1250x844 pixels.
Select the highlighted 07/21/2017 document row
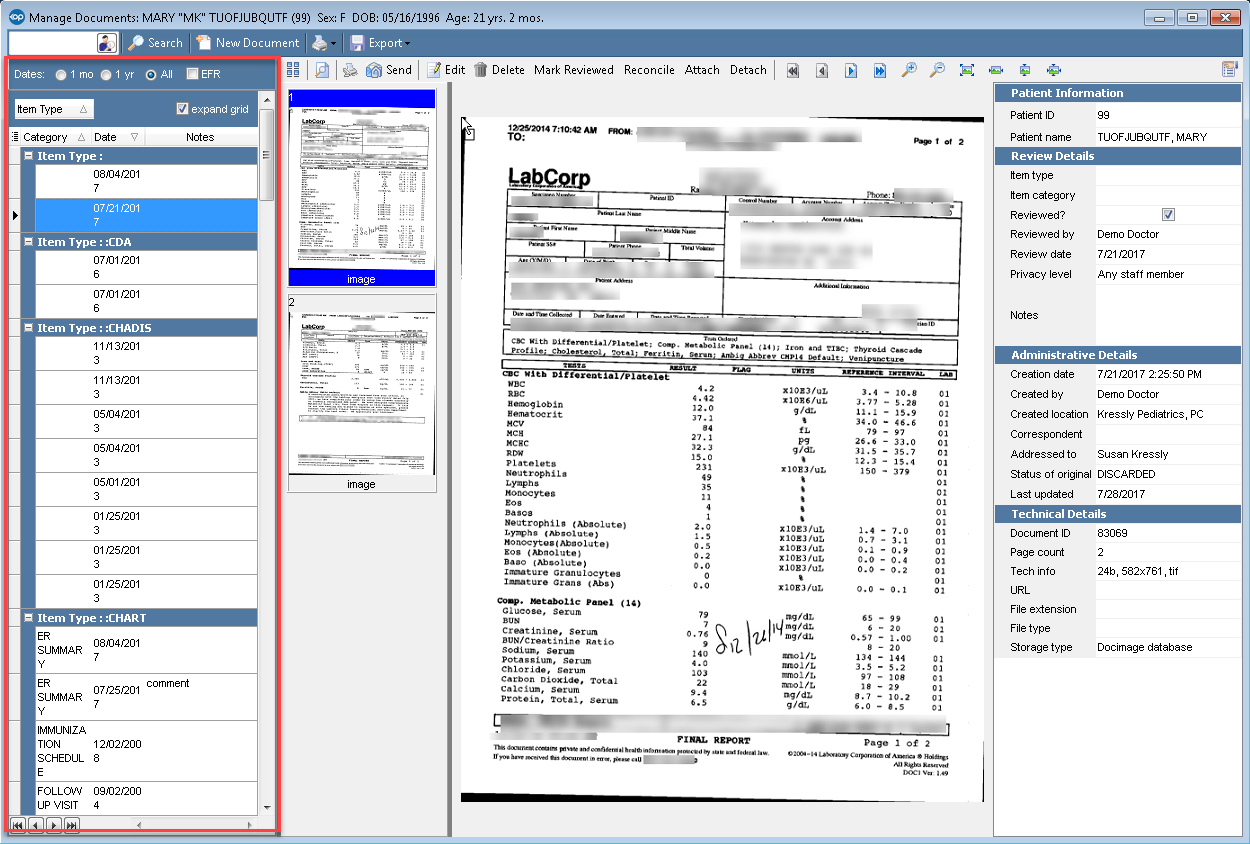coord(146,215)
